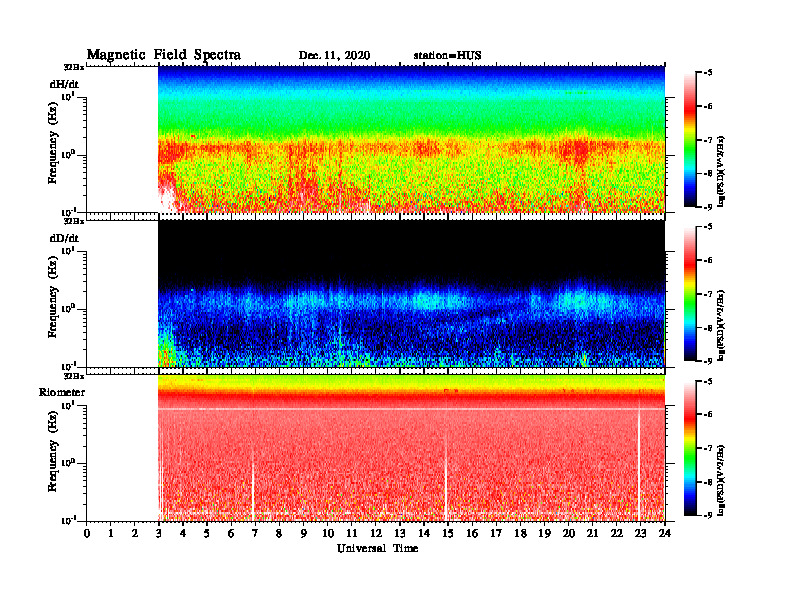Click the log PSD label beside dH/dt color bar
792x612 pixels.
click(x=721, y=171)
